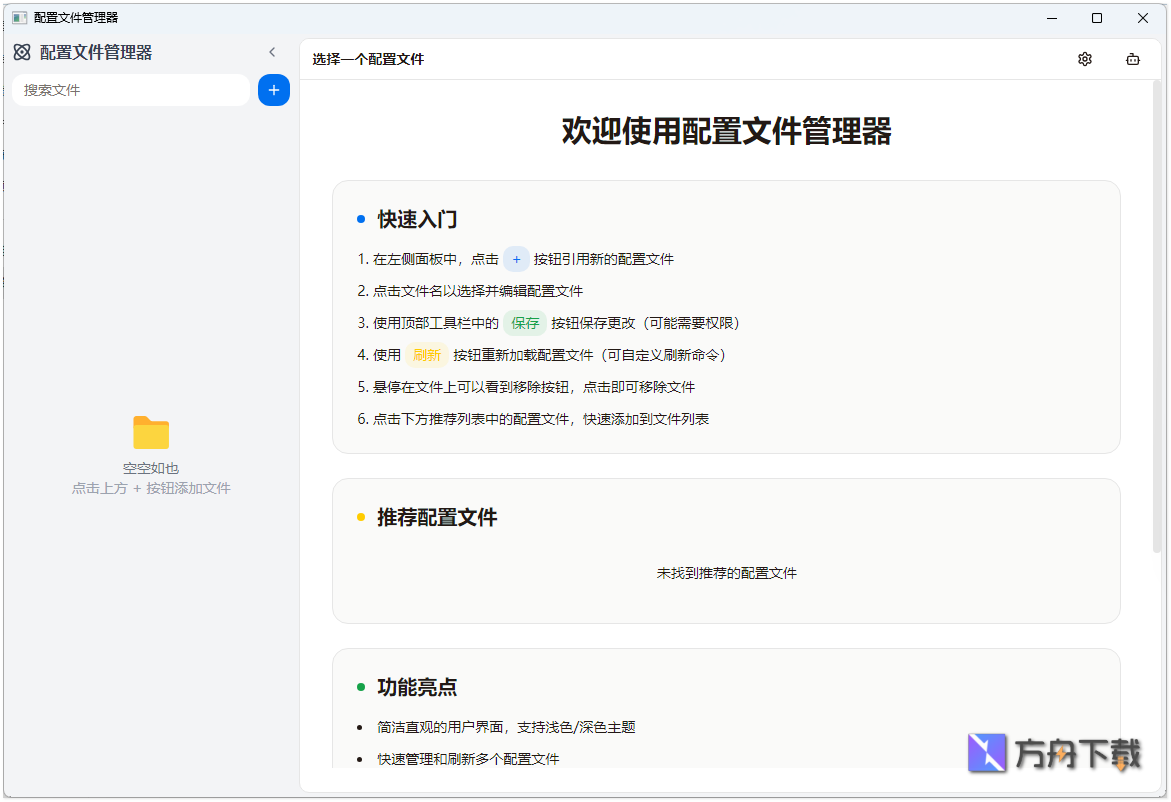This screenshot has width=1171, height=802.
Task: Select the 快速入门 section heading
Action: click(416, 219)
